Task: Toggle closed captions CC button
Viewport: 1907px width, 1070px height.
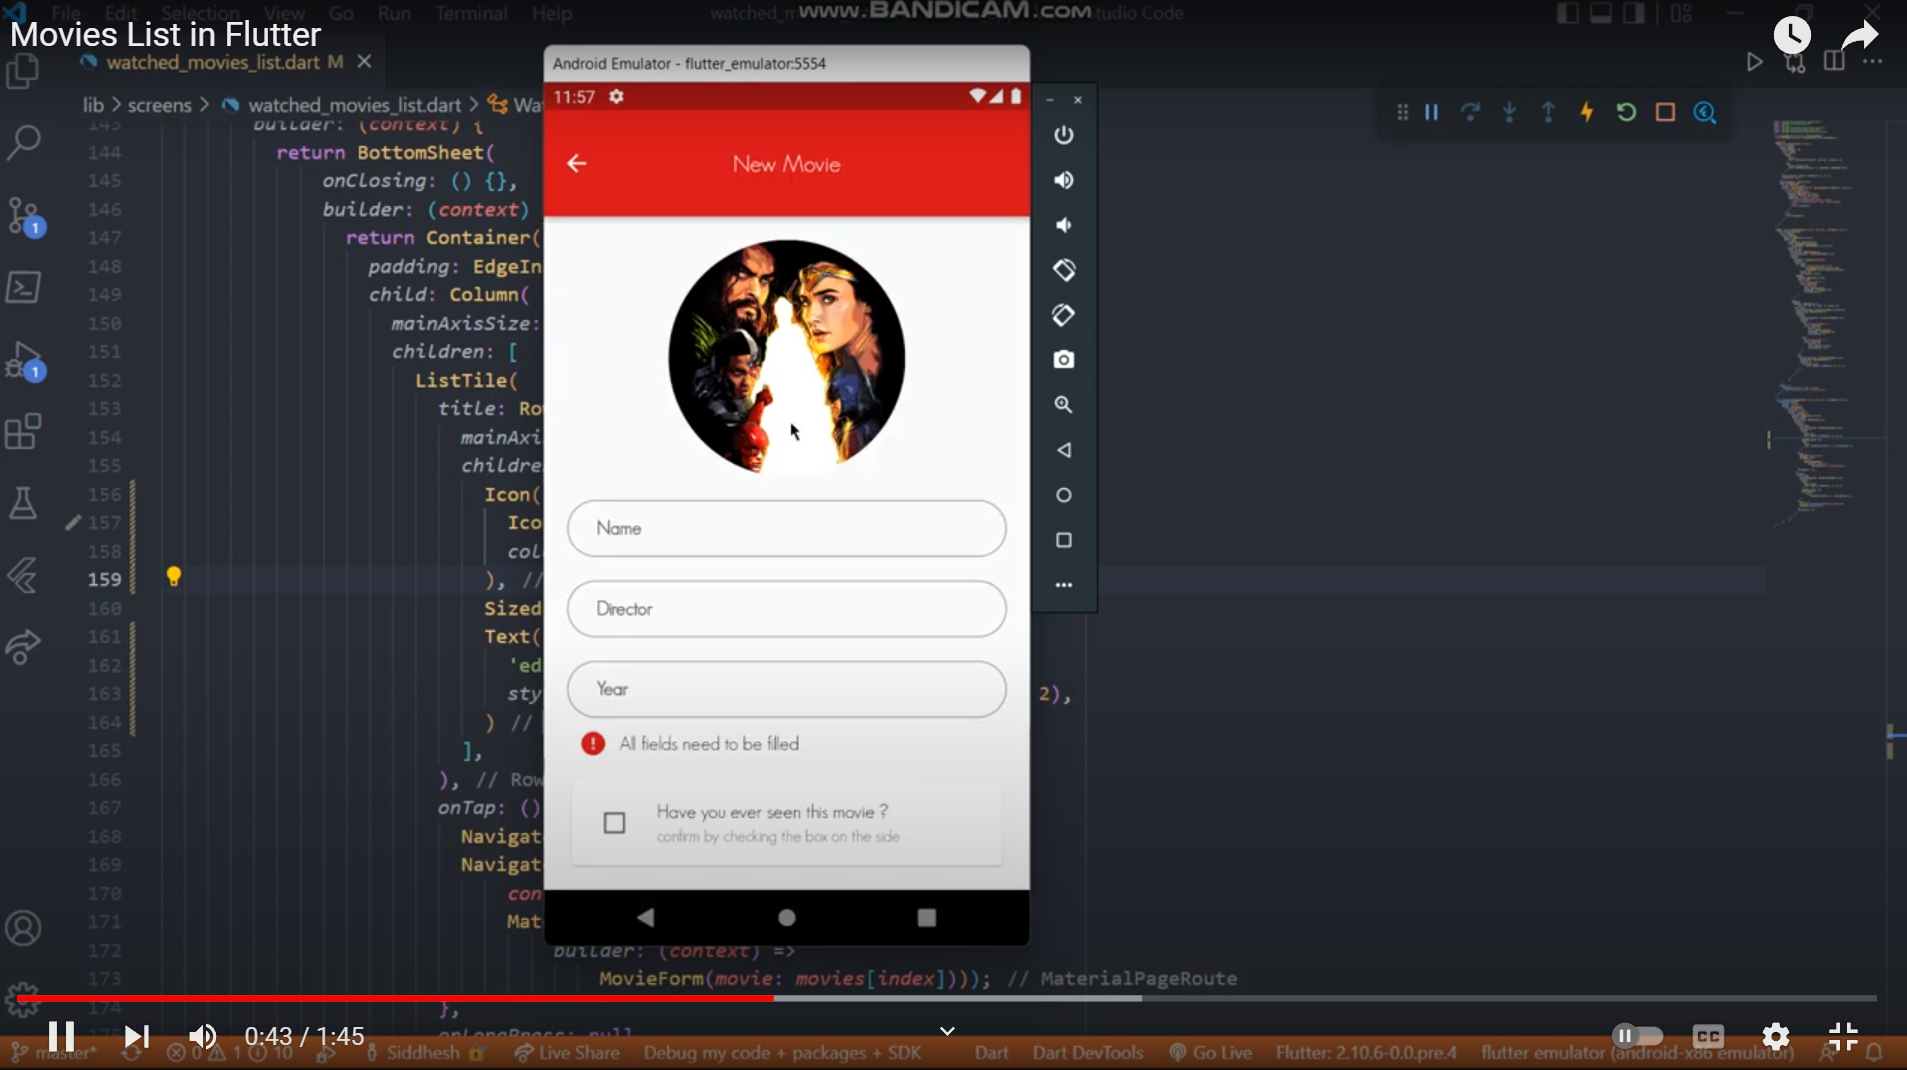Action: 1708,1036
